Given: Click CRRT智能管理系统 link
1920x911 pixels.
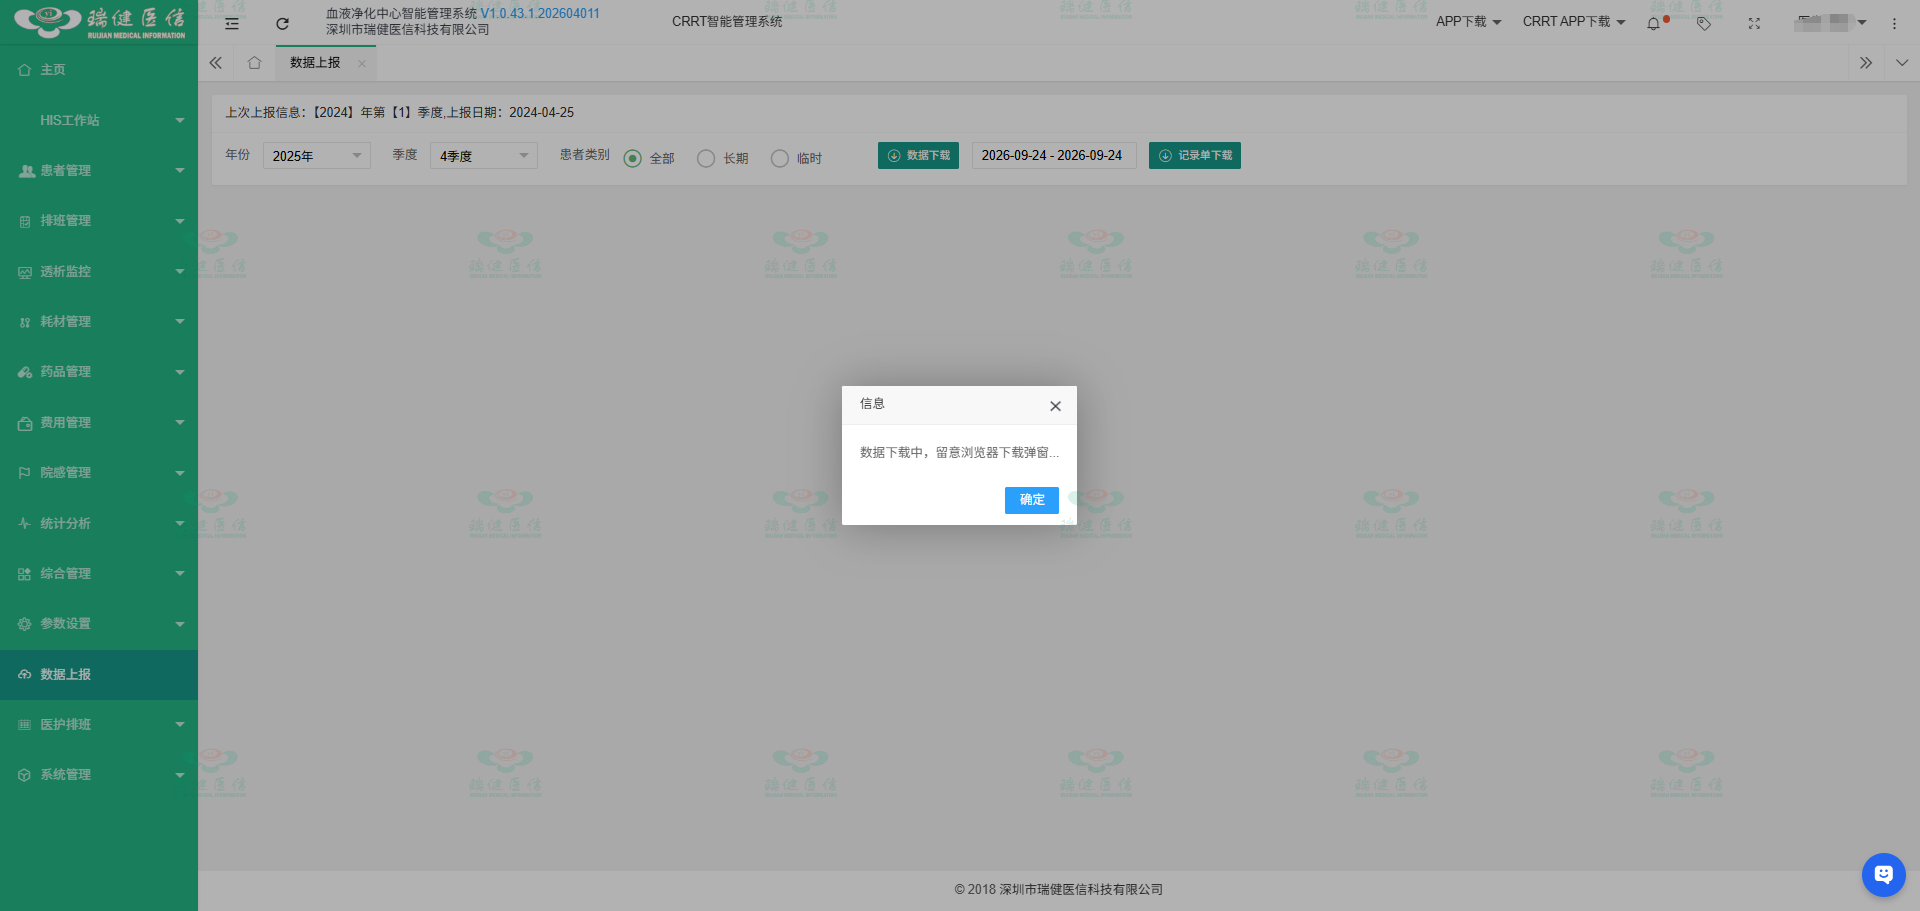Looking at the screenshot, I should pos(727,22).
